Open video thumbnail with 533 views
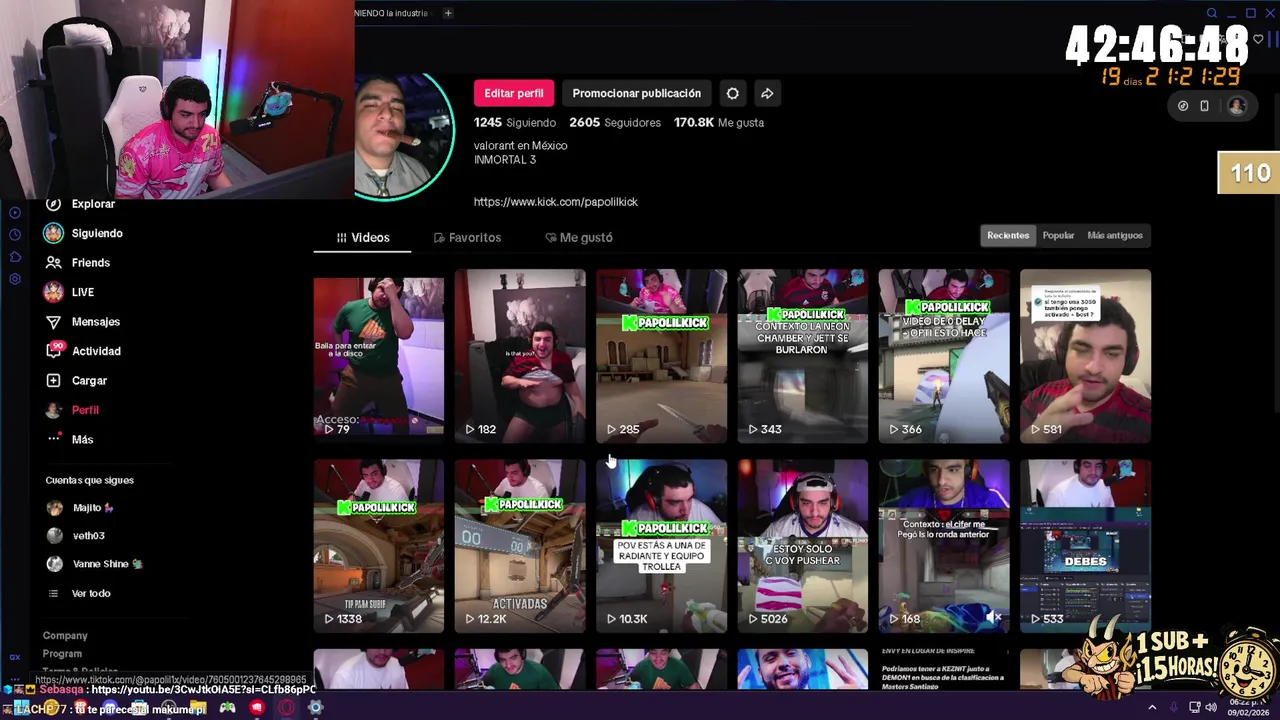 pyautogui.click(x=1085, y=546)
